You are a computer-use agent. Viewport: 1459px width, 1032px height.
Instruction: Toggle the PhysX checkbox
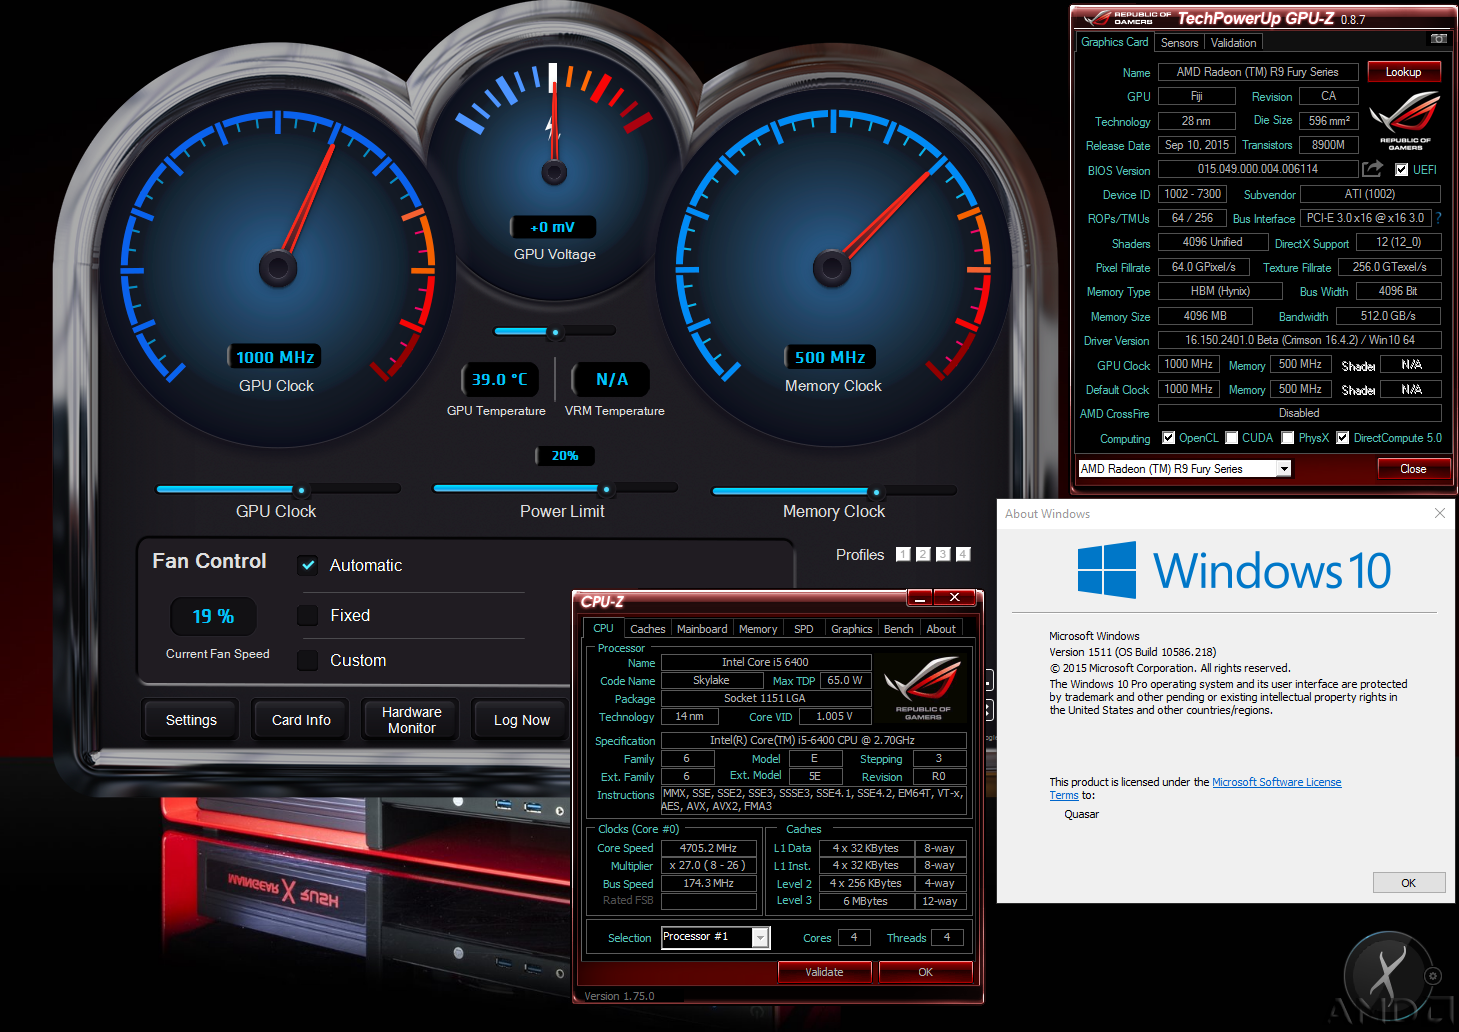(1288, 438)
